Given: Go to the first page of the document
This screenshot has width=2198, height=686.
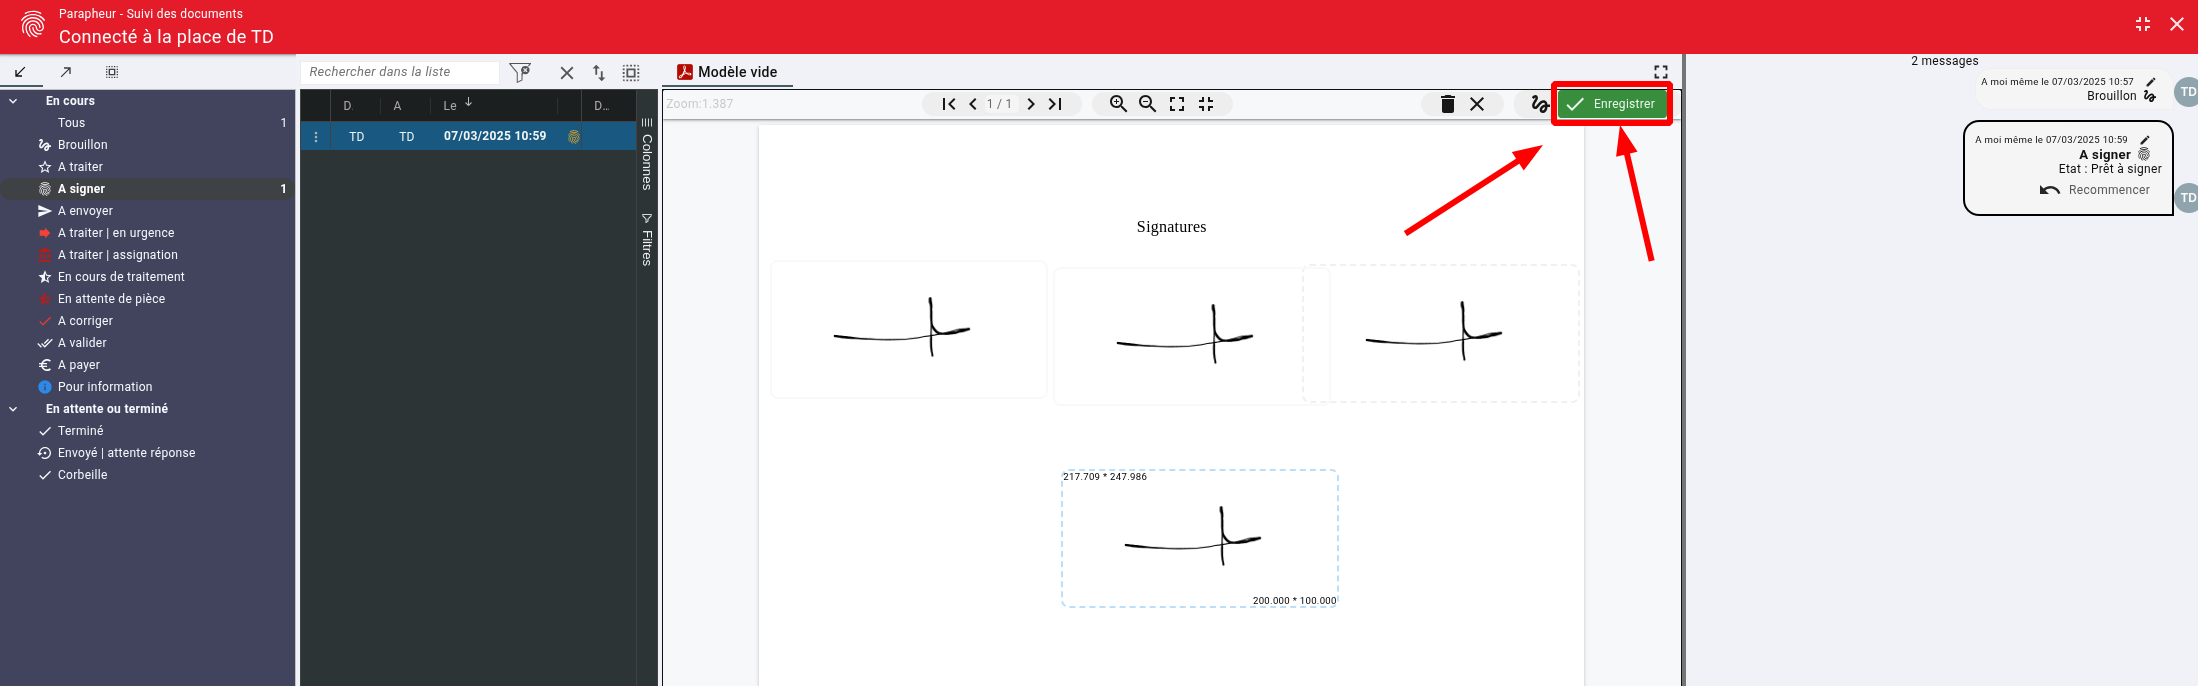Looking at the screenshot, I should pos(949,104).
